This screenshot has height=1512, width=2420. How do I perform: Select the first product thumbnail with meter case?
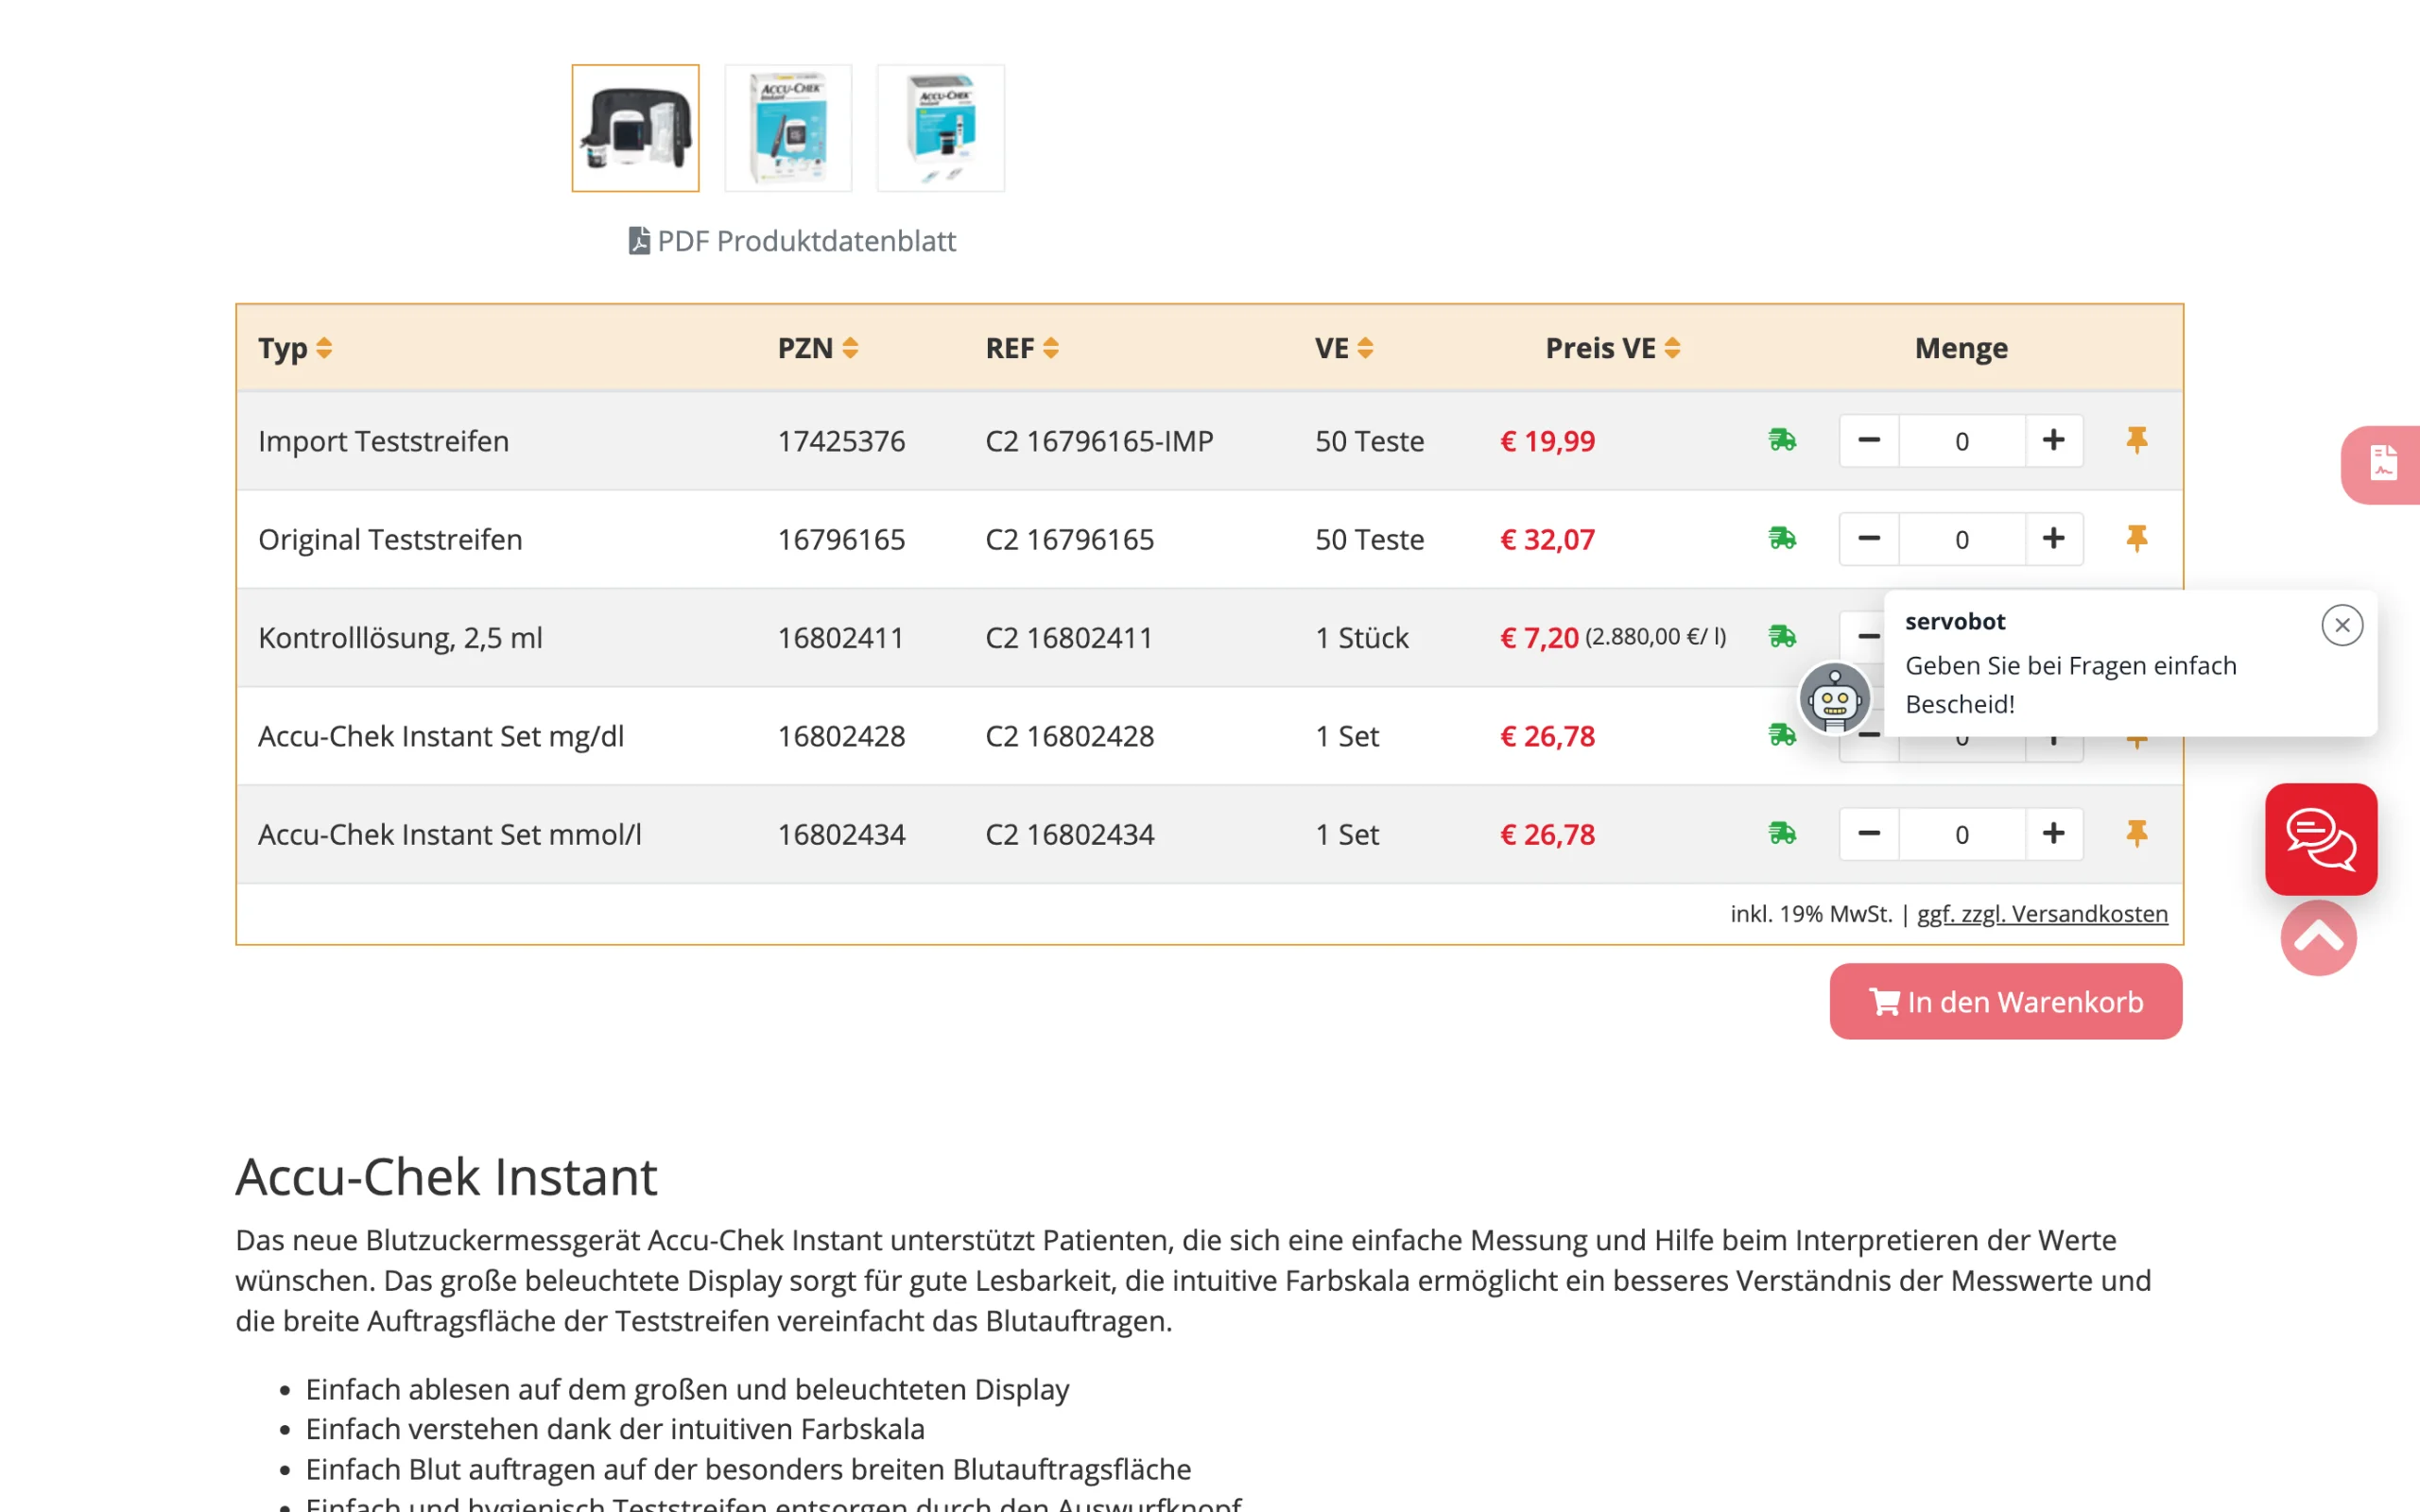point(635,128)
